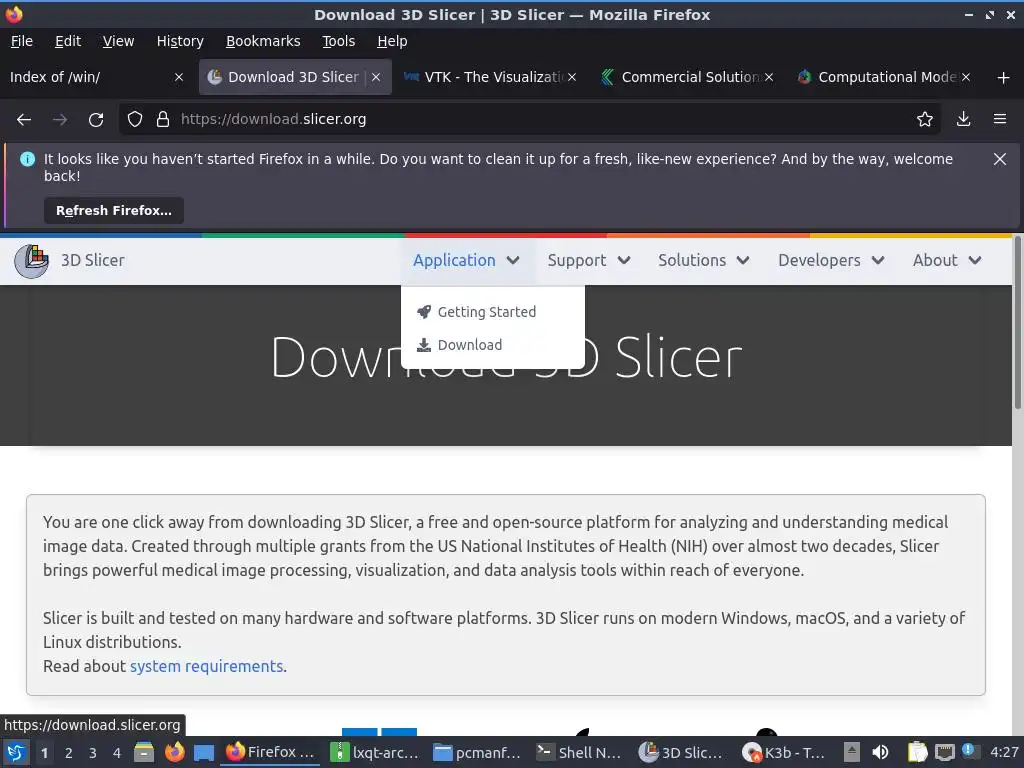Go back with the browser back arrow
The width and height of the screenshot is (1024, 768).
(24, 120)
